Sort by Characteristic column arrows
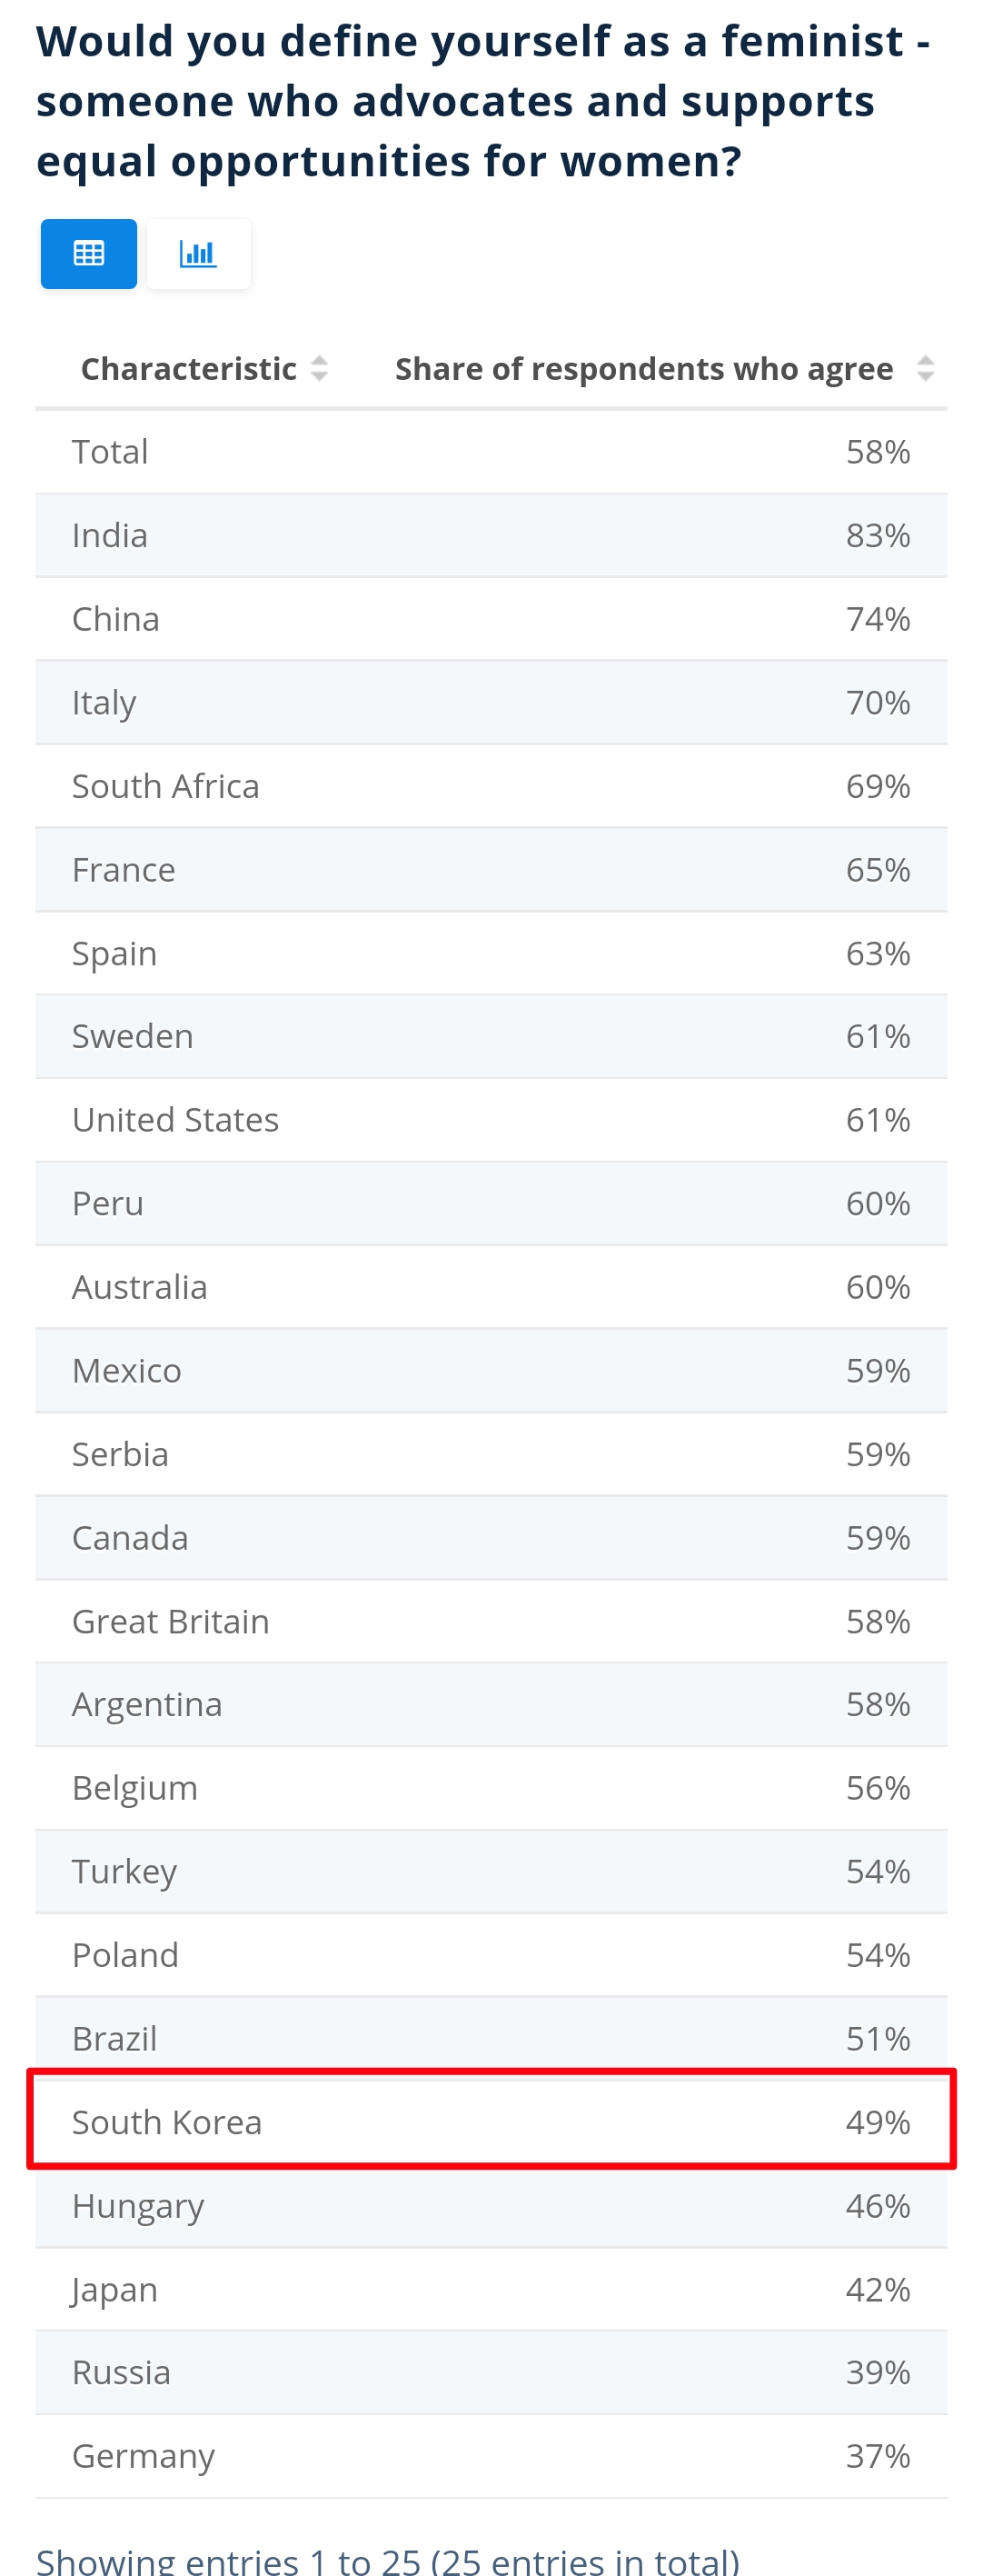 click(x=319, y=369)
